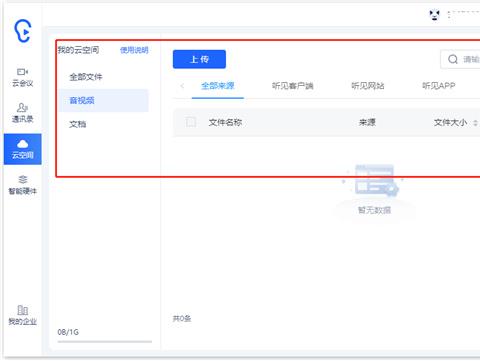Click the search magnifier icon
The height and width of the screenshot is (361, 480).
(x=453, y=59)
